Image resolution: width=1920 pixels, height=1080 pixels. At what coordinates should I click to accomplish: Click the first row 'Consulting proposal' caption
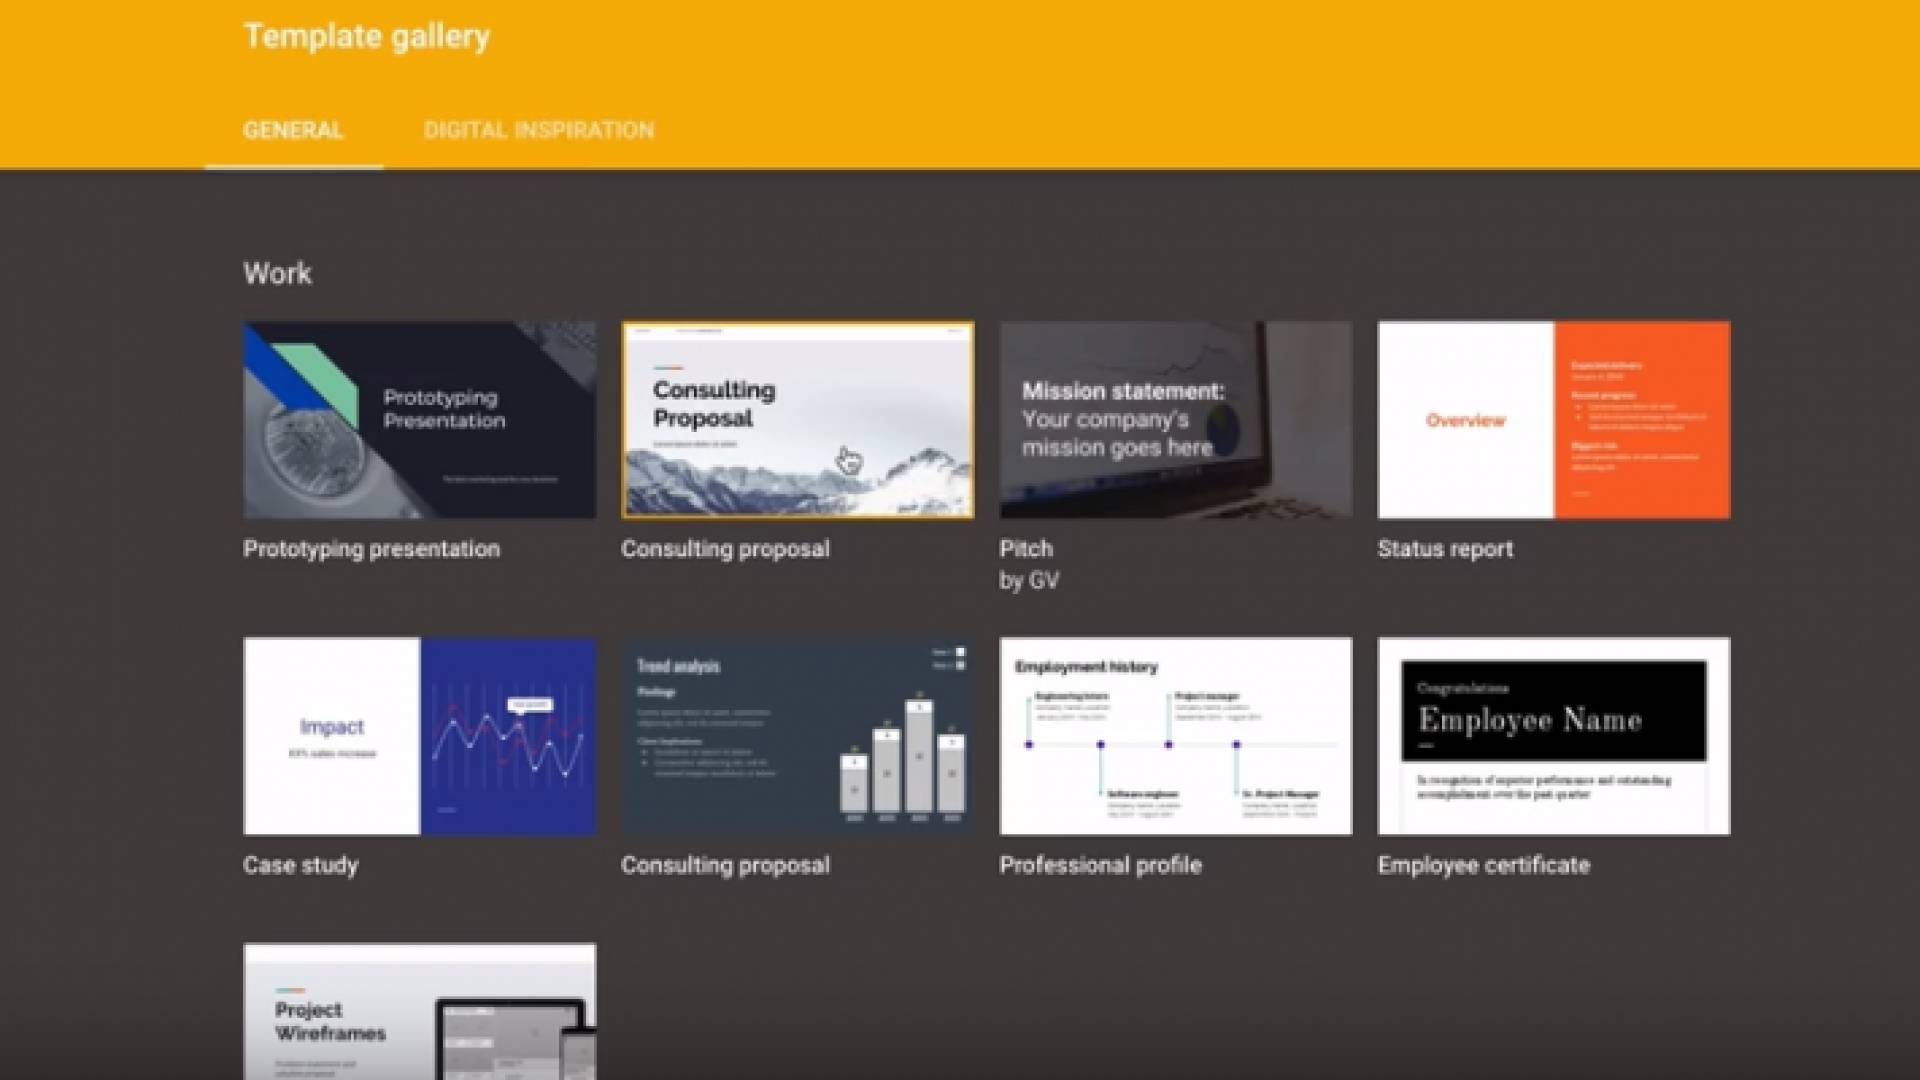point(725,549)
